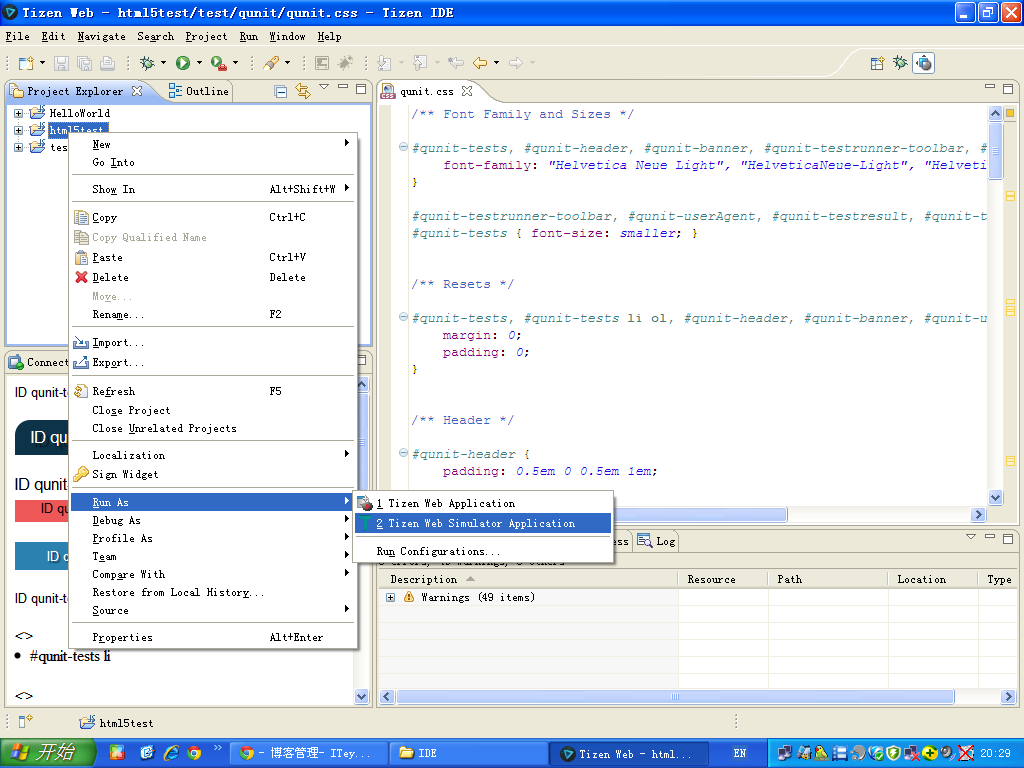1024x768 pixels.
Task: Click Tizen Web taskbar button
Action: tap(628, 753)
